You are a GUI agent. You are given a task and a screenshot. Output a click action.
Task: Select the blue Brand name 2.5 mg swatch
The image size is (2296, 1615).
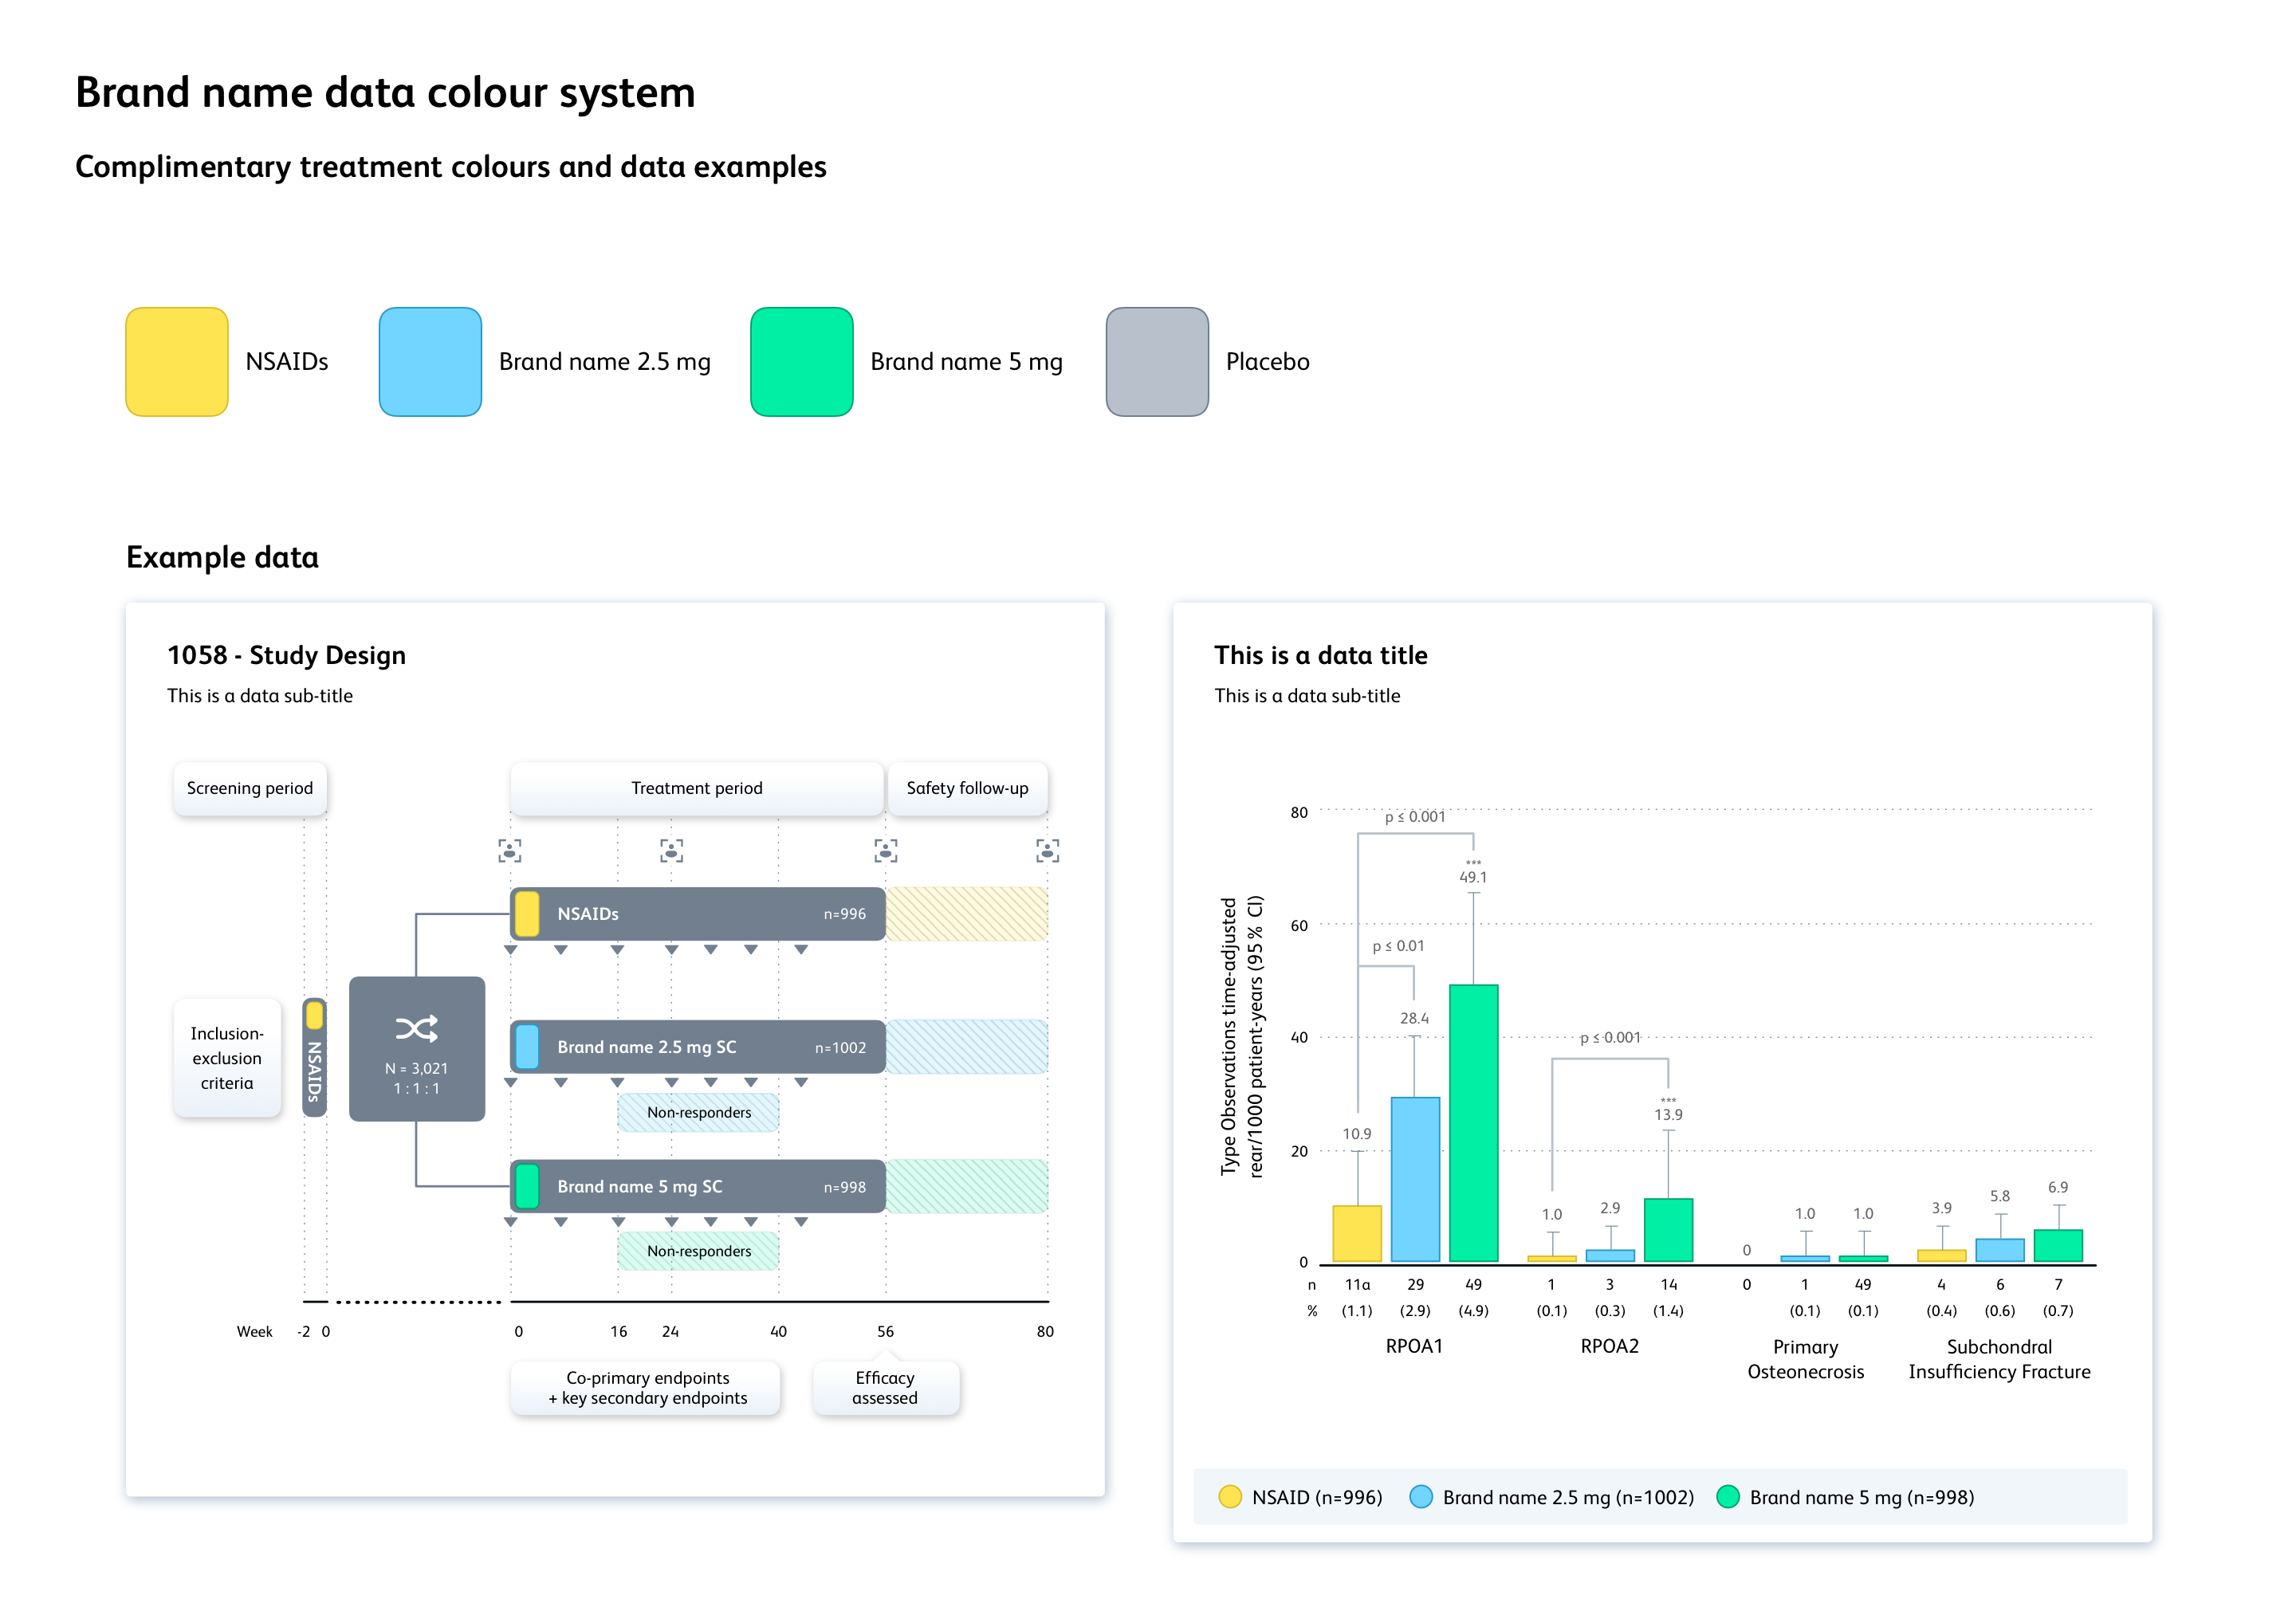pyautogui.click(x=430, y=361)
